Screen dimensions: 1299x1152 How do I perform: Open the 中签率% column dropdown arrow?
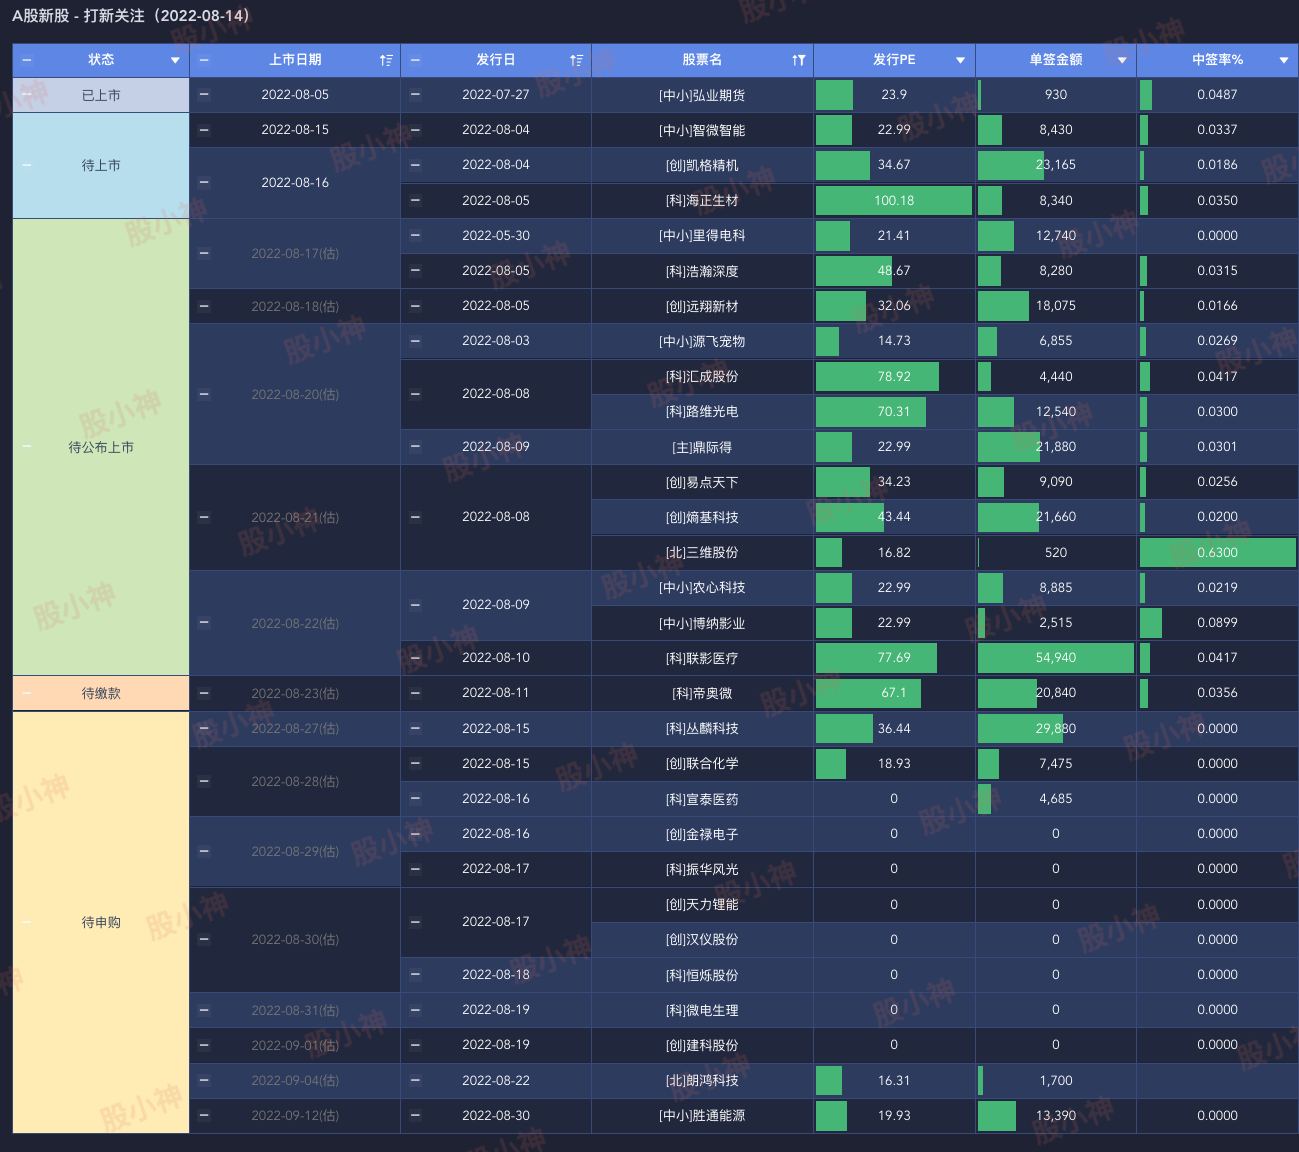(x=1284, y=60)
